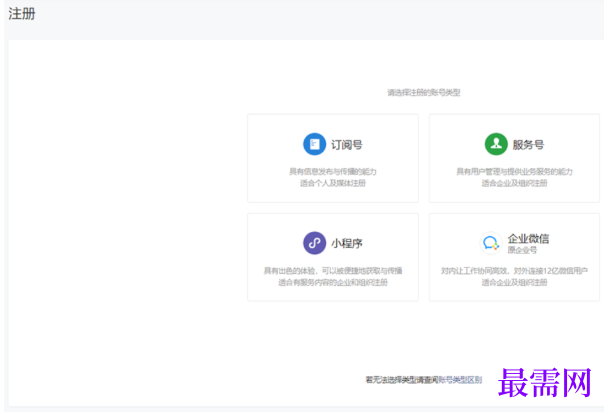Select the 订阅号 title text
610x414 pixels.
[x=347, y=145]
